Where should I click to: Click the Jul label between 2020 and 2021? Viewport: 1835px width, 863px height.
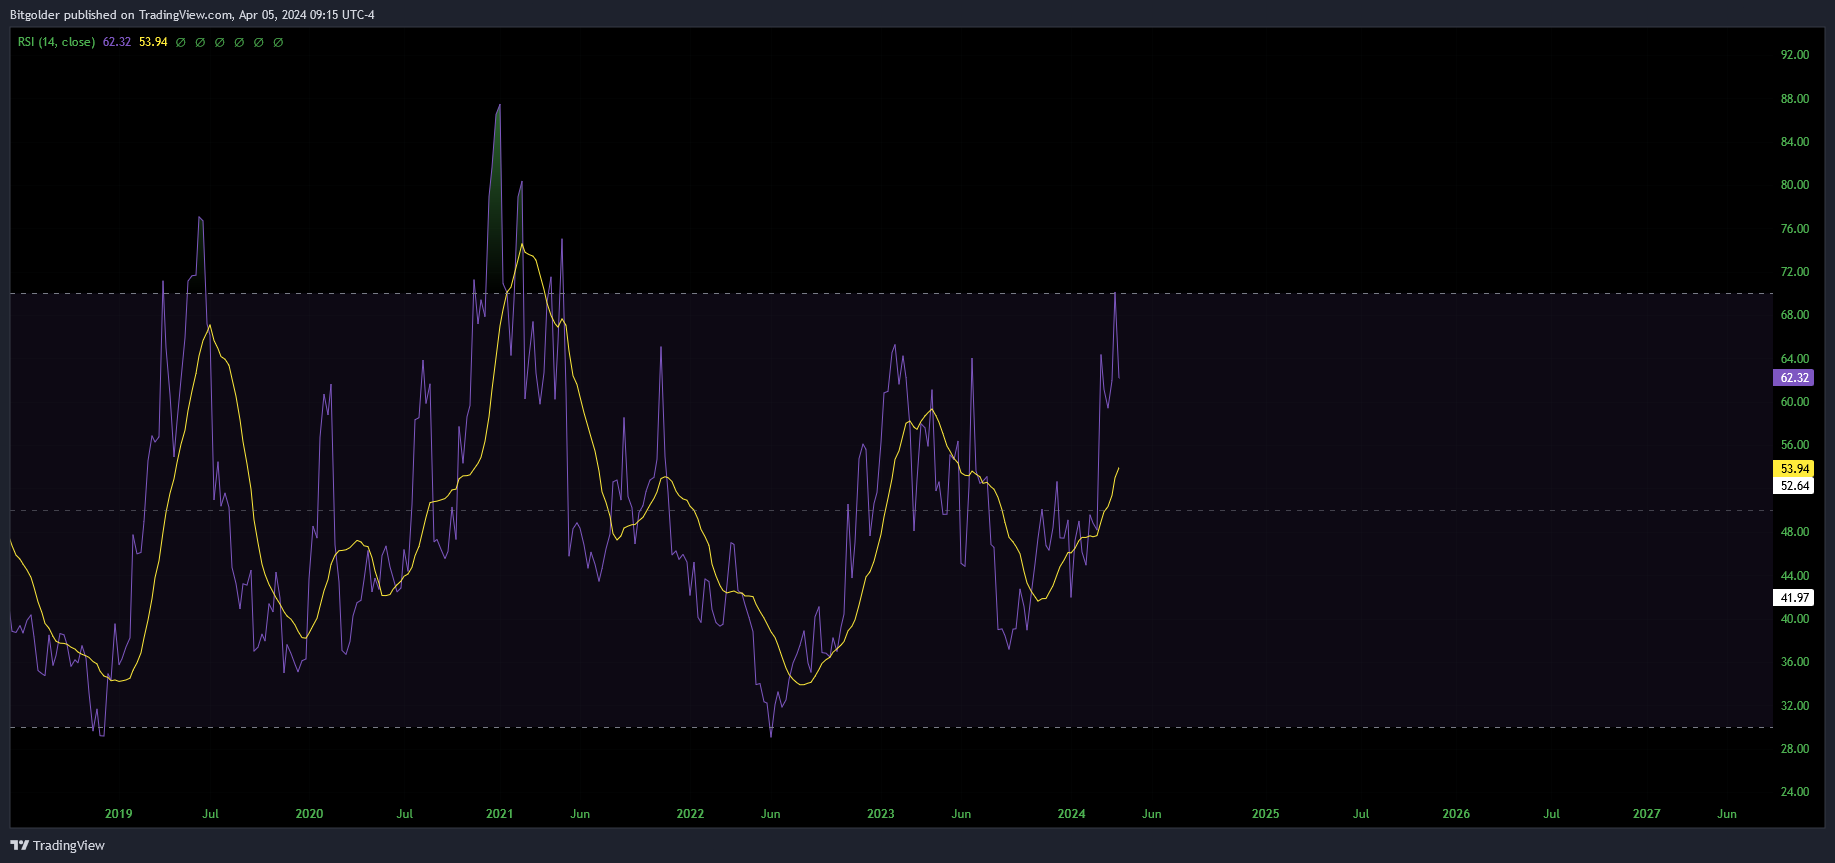(405, 814)
